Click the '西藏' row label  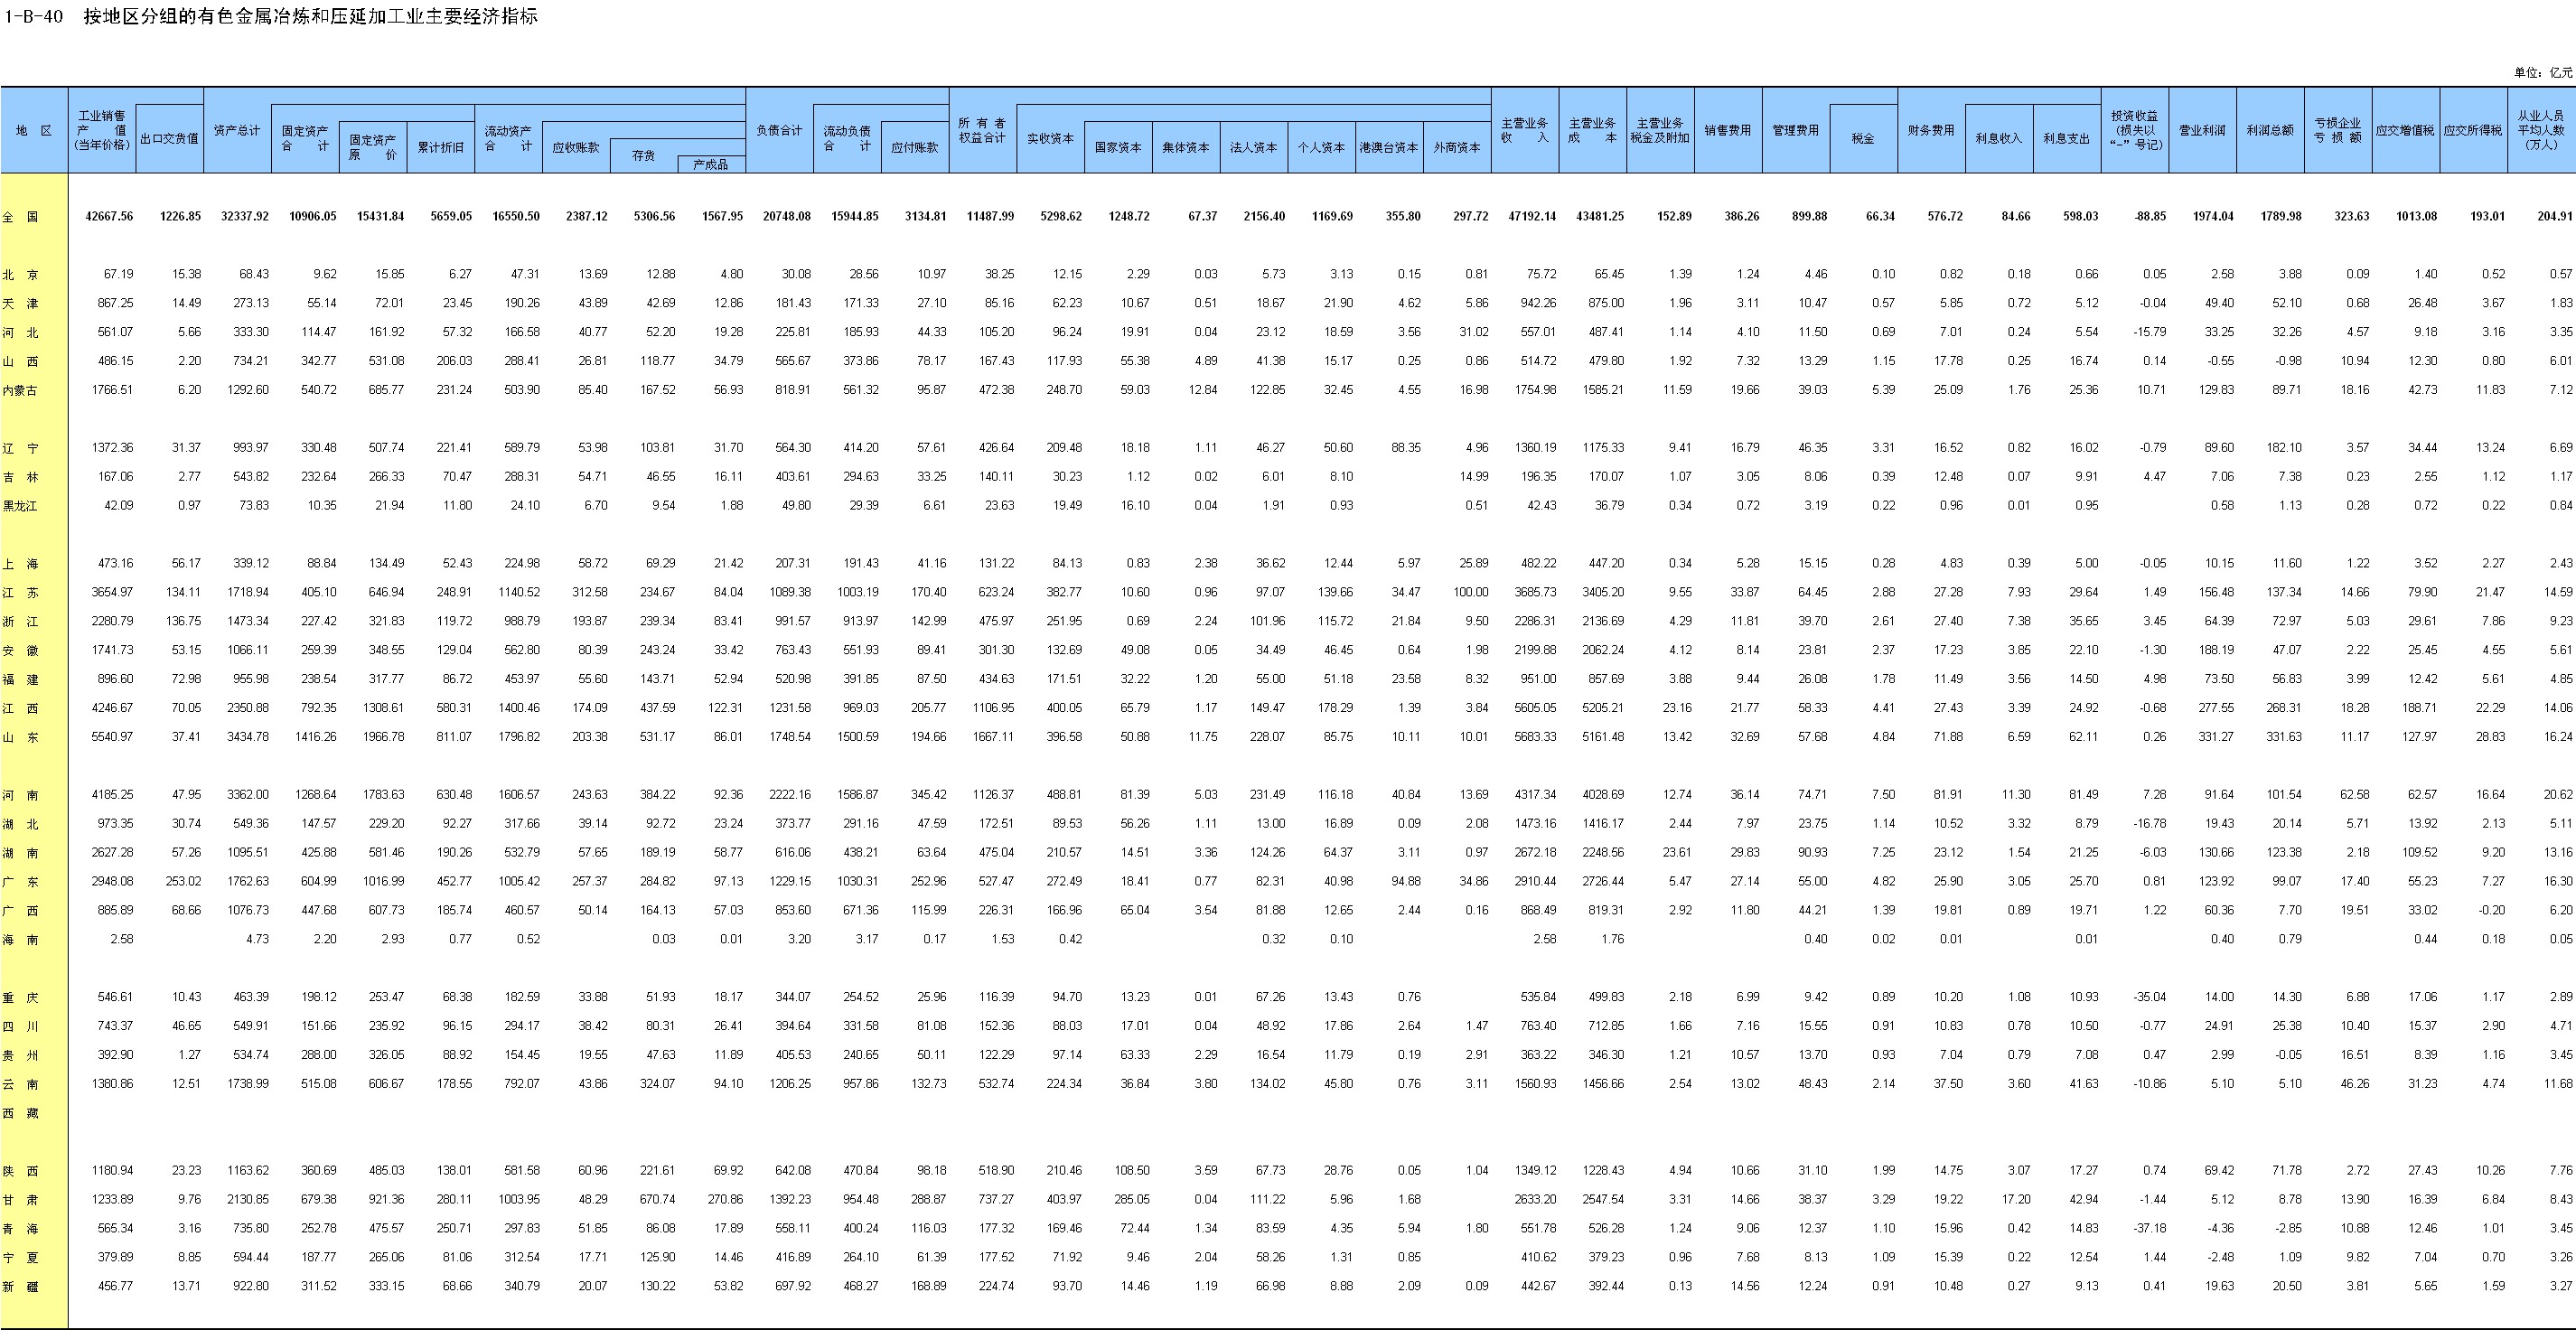pos(20,1113)
